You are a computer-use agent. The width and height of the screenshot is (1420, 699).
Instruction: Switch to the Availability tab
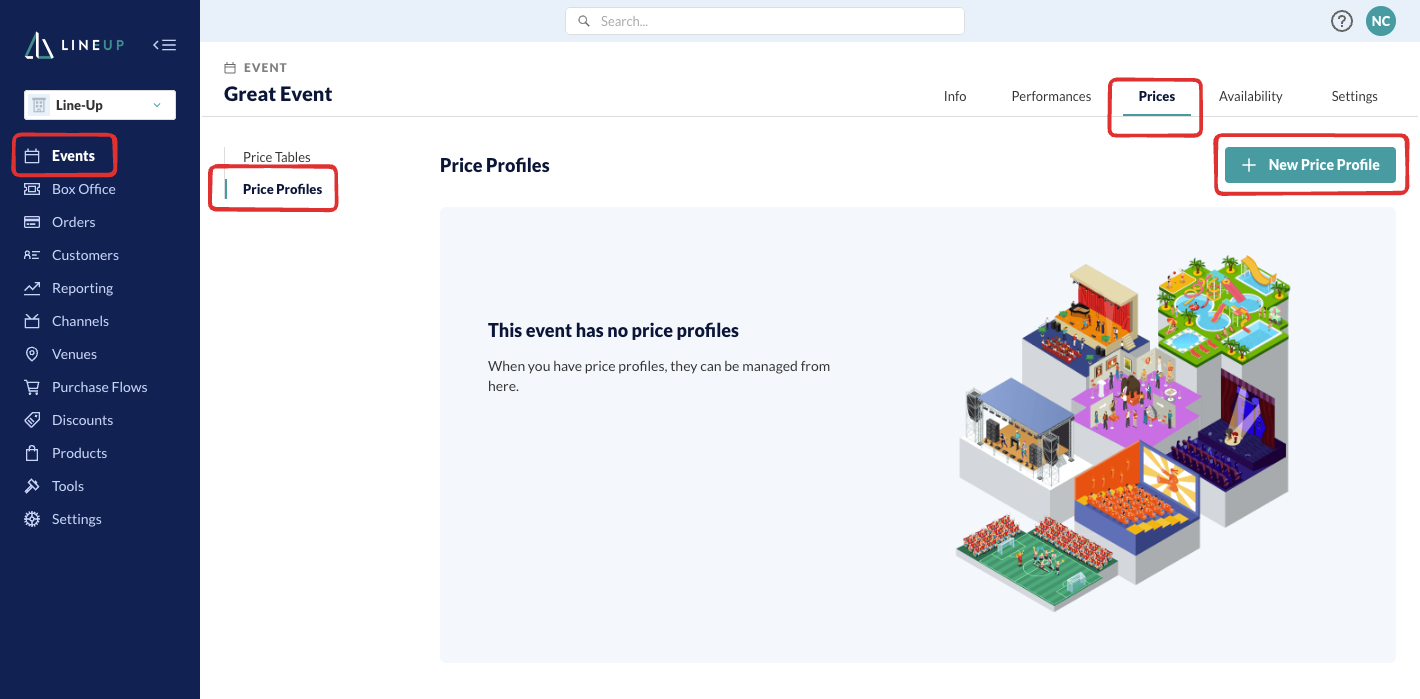1250,96
